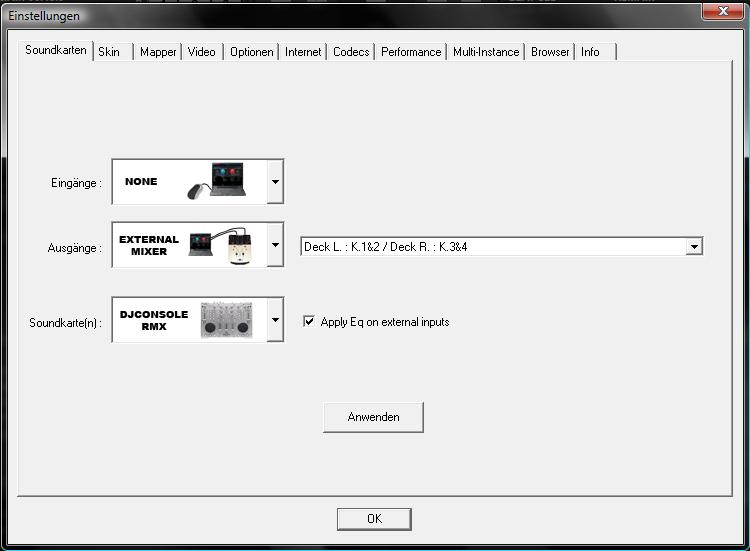Switch to the Codecs tab

point(351,52)
